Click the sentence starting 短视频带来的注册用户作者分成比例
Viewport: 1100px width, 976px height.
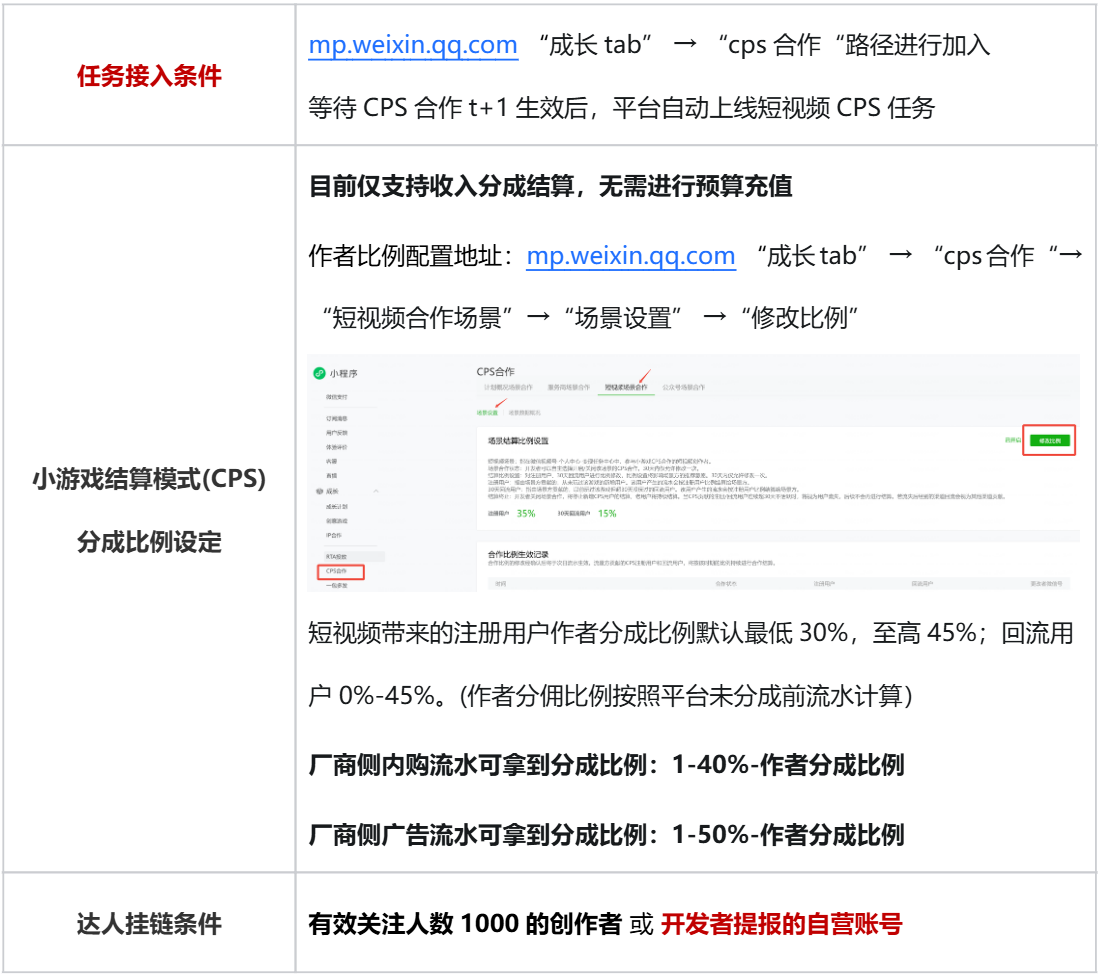(x=691, y=664)
